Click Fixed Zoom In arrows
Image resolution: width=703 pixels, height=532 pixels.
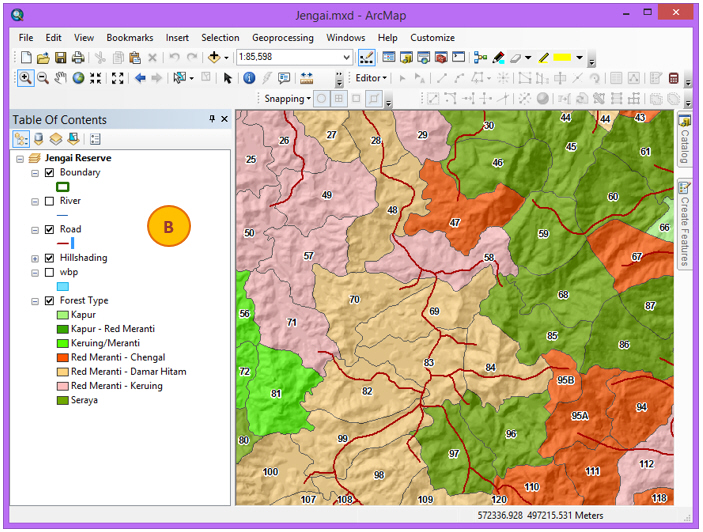click(95, 78)
